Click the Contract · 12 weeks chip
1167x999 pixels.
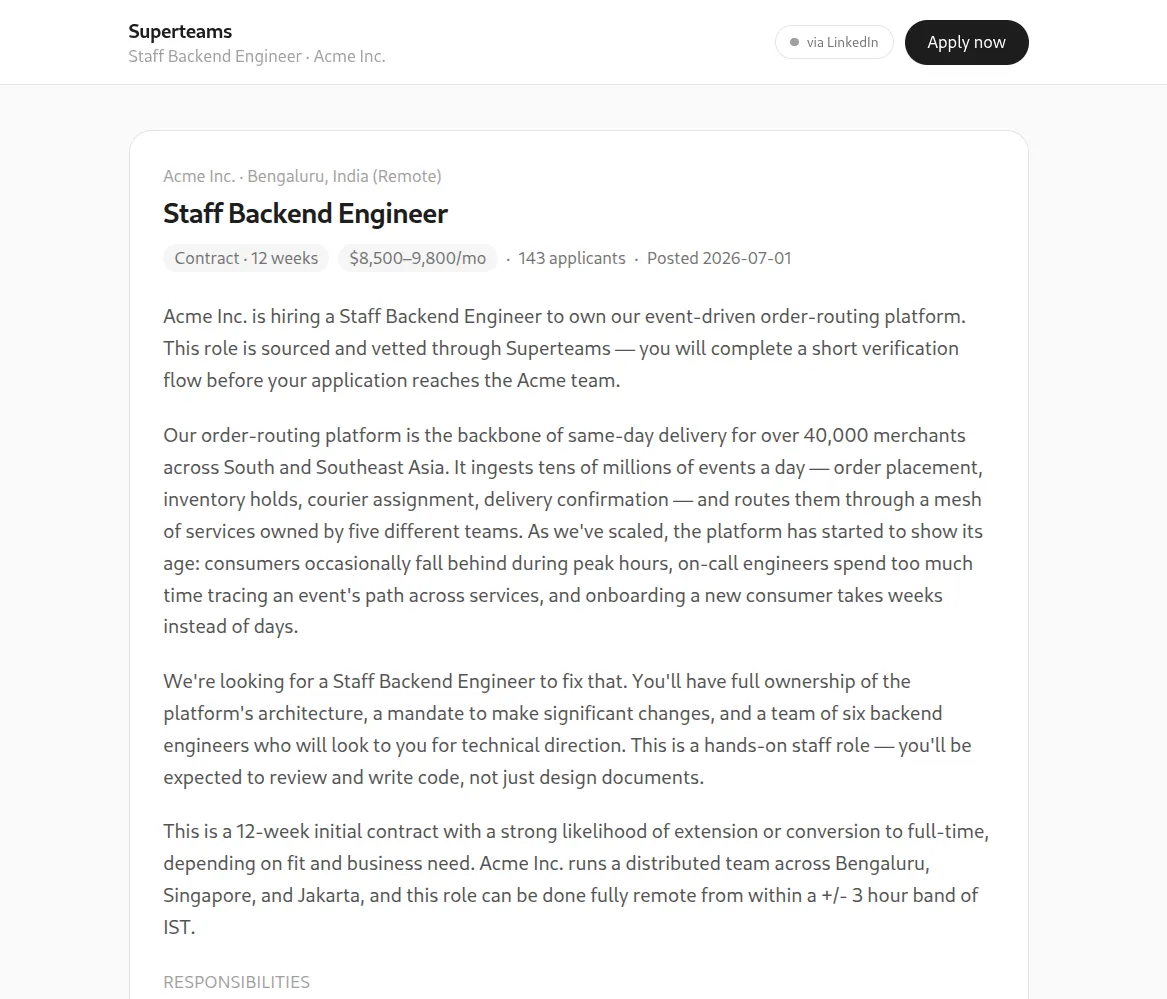pos(246,258)
